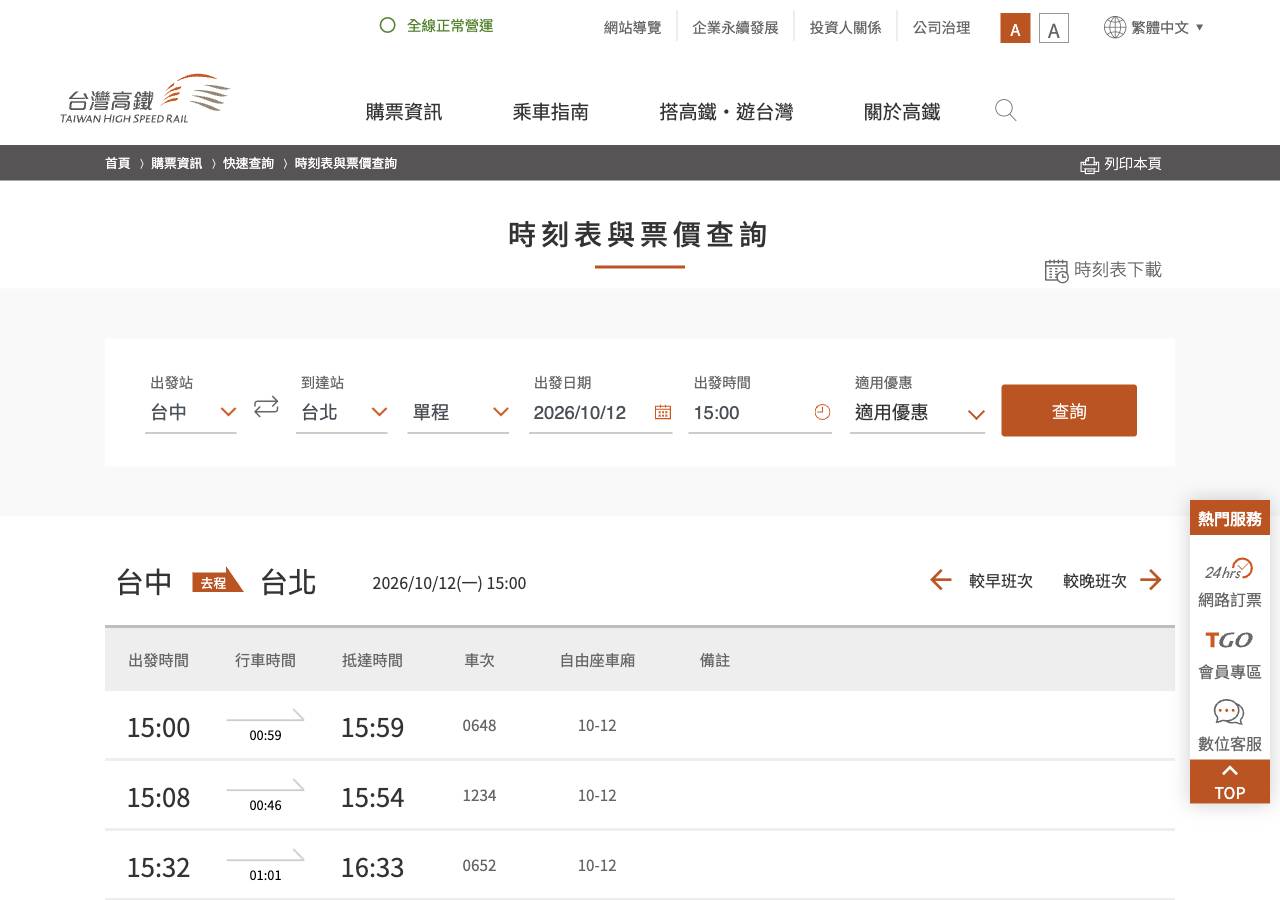The width and height of the screenshot is (1280, 900).
Task: Expand the 出發站 台中 dropdown
Action: click(191, 412)
